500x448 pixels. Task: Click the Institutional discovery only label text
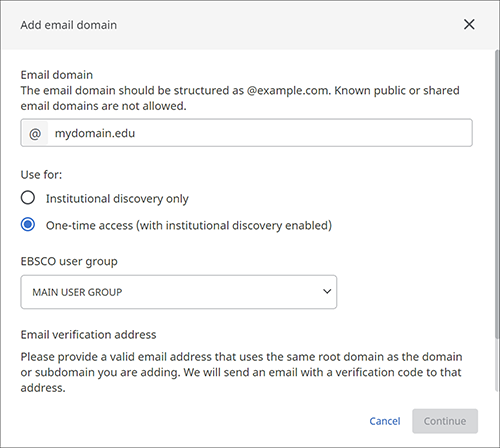(x=117, y=199)
